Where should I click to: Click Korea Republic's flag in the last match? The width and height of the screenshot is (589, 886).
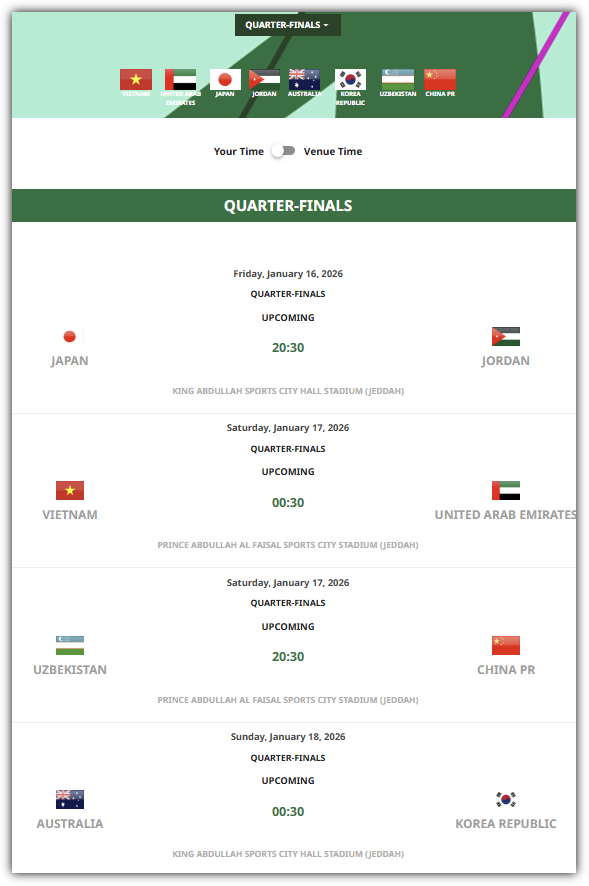(x=506, y=798)
